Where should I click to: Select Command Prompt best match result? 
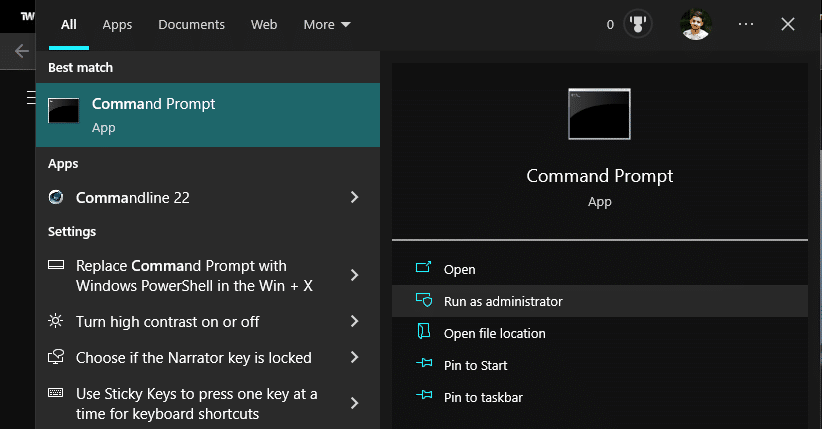click(x=208, y=115)
